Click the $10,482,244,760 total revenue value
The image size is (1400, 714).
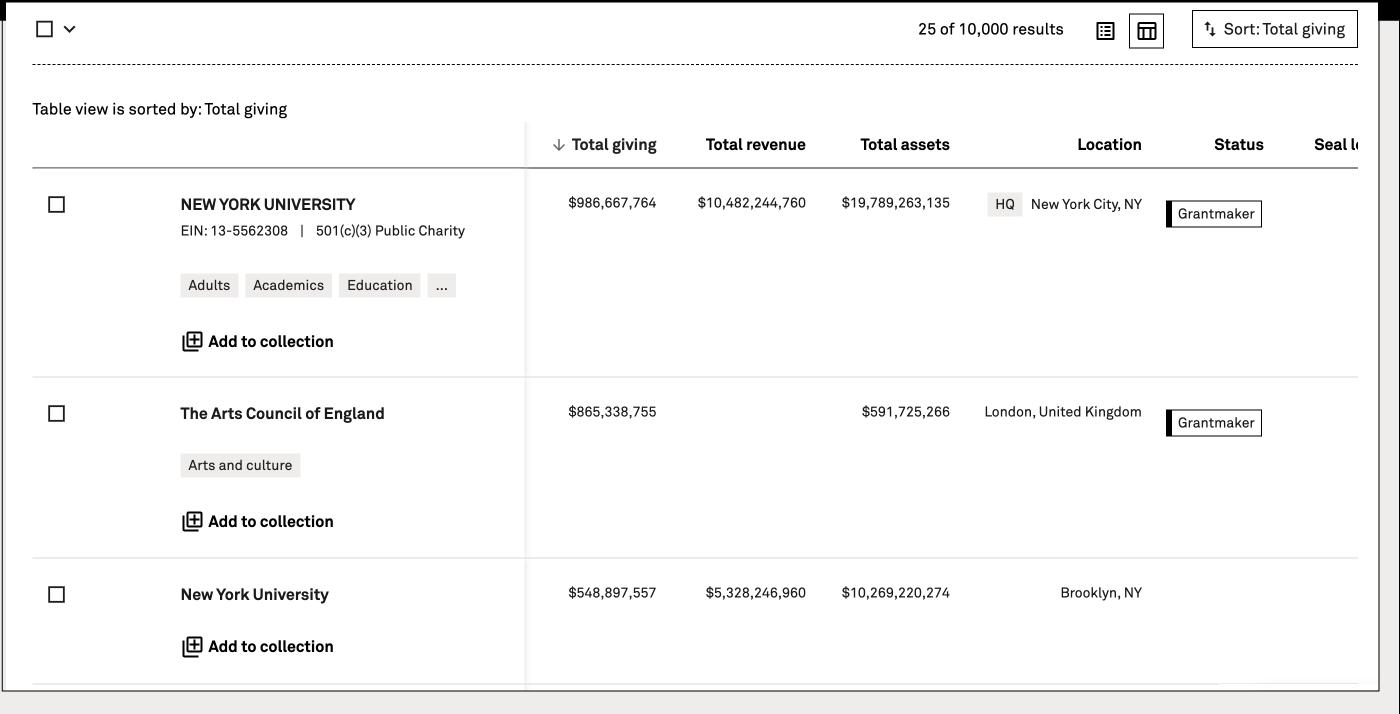pyautogui.click(x=752, y=203)
